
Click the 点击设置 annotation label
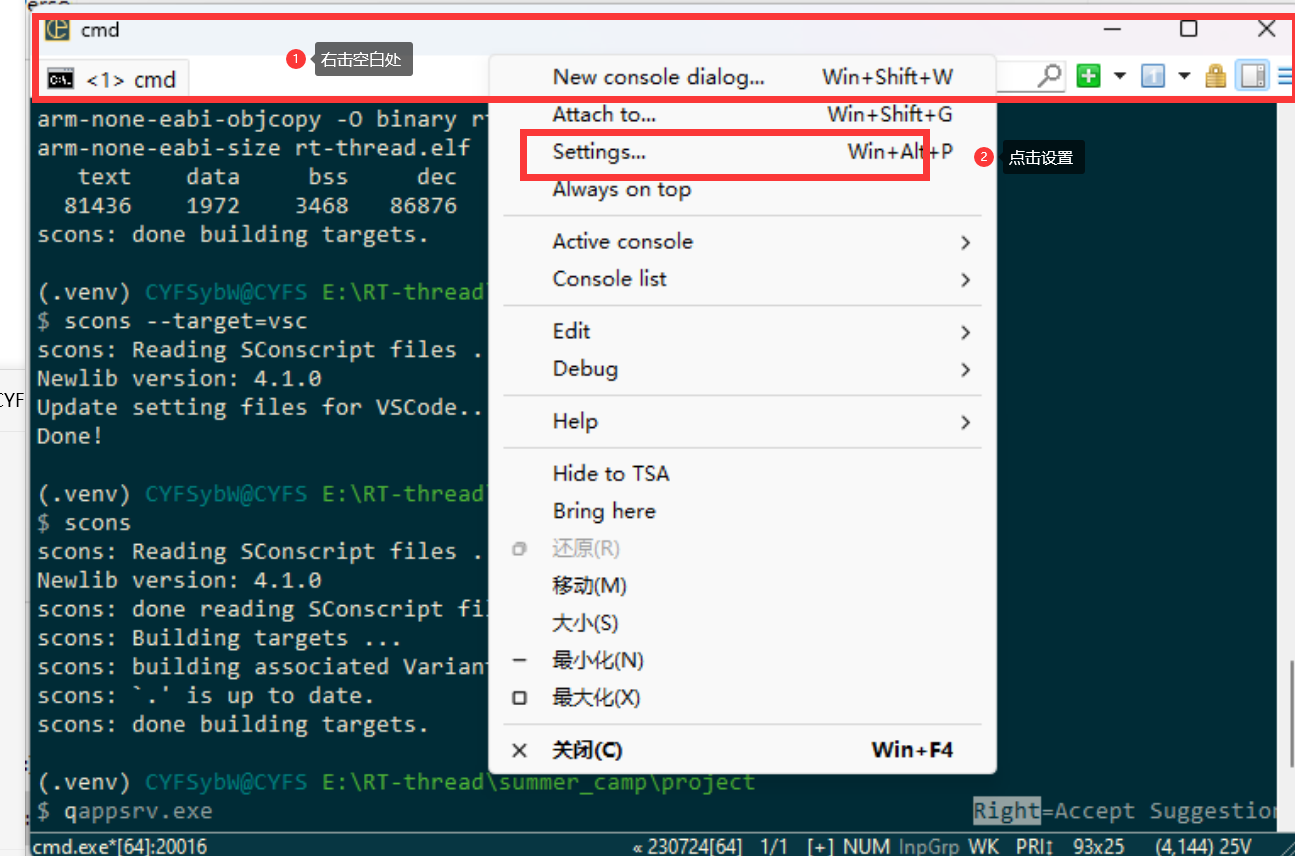[x=1043, y=157]
